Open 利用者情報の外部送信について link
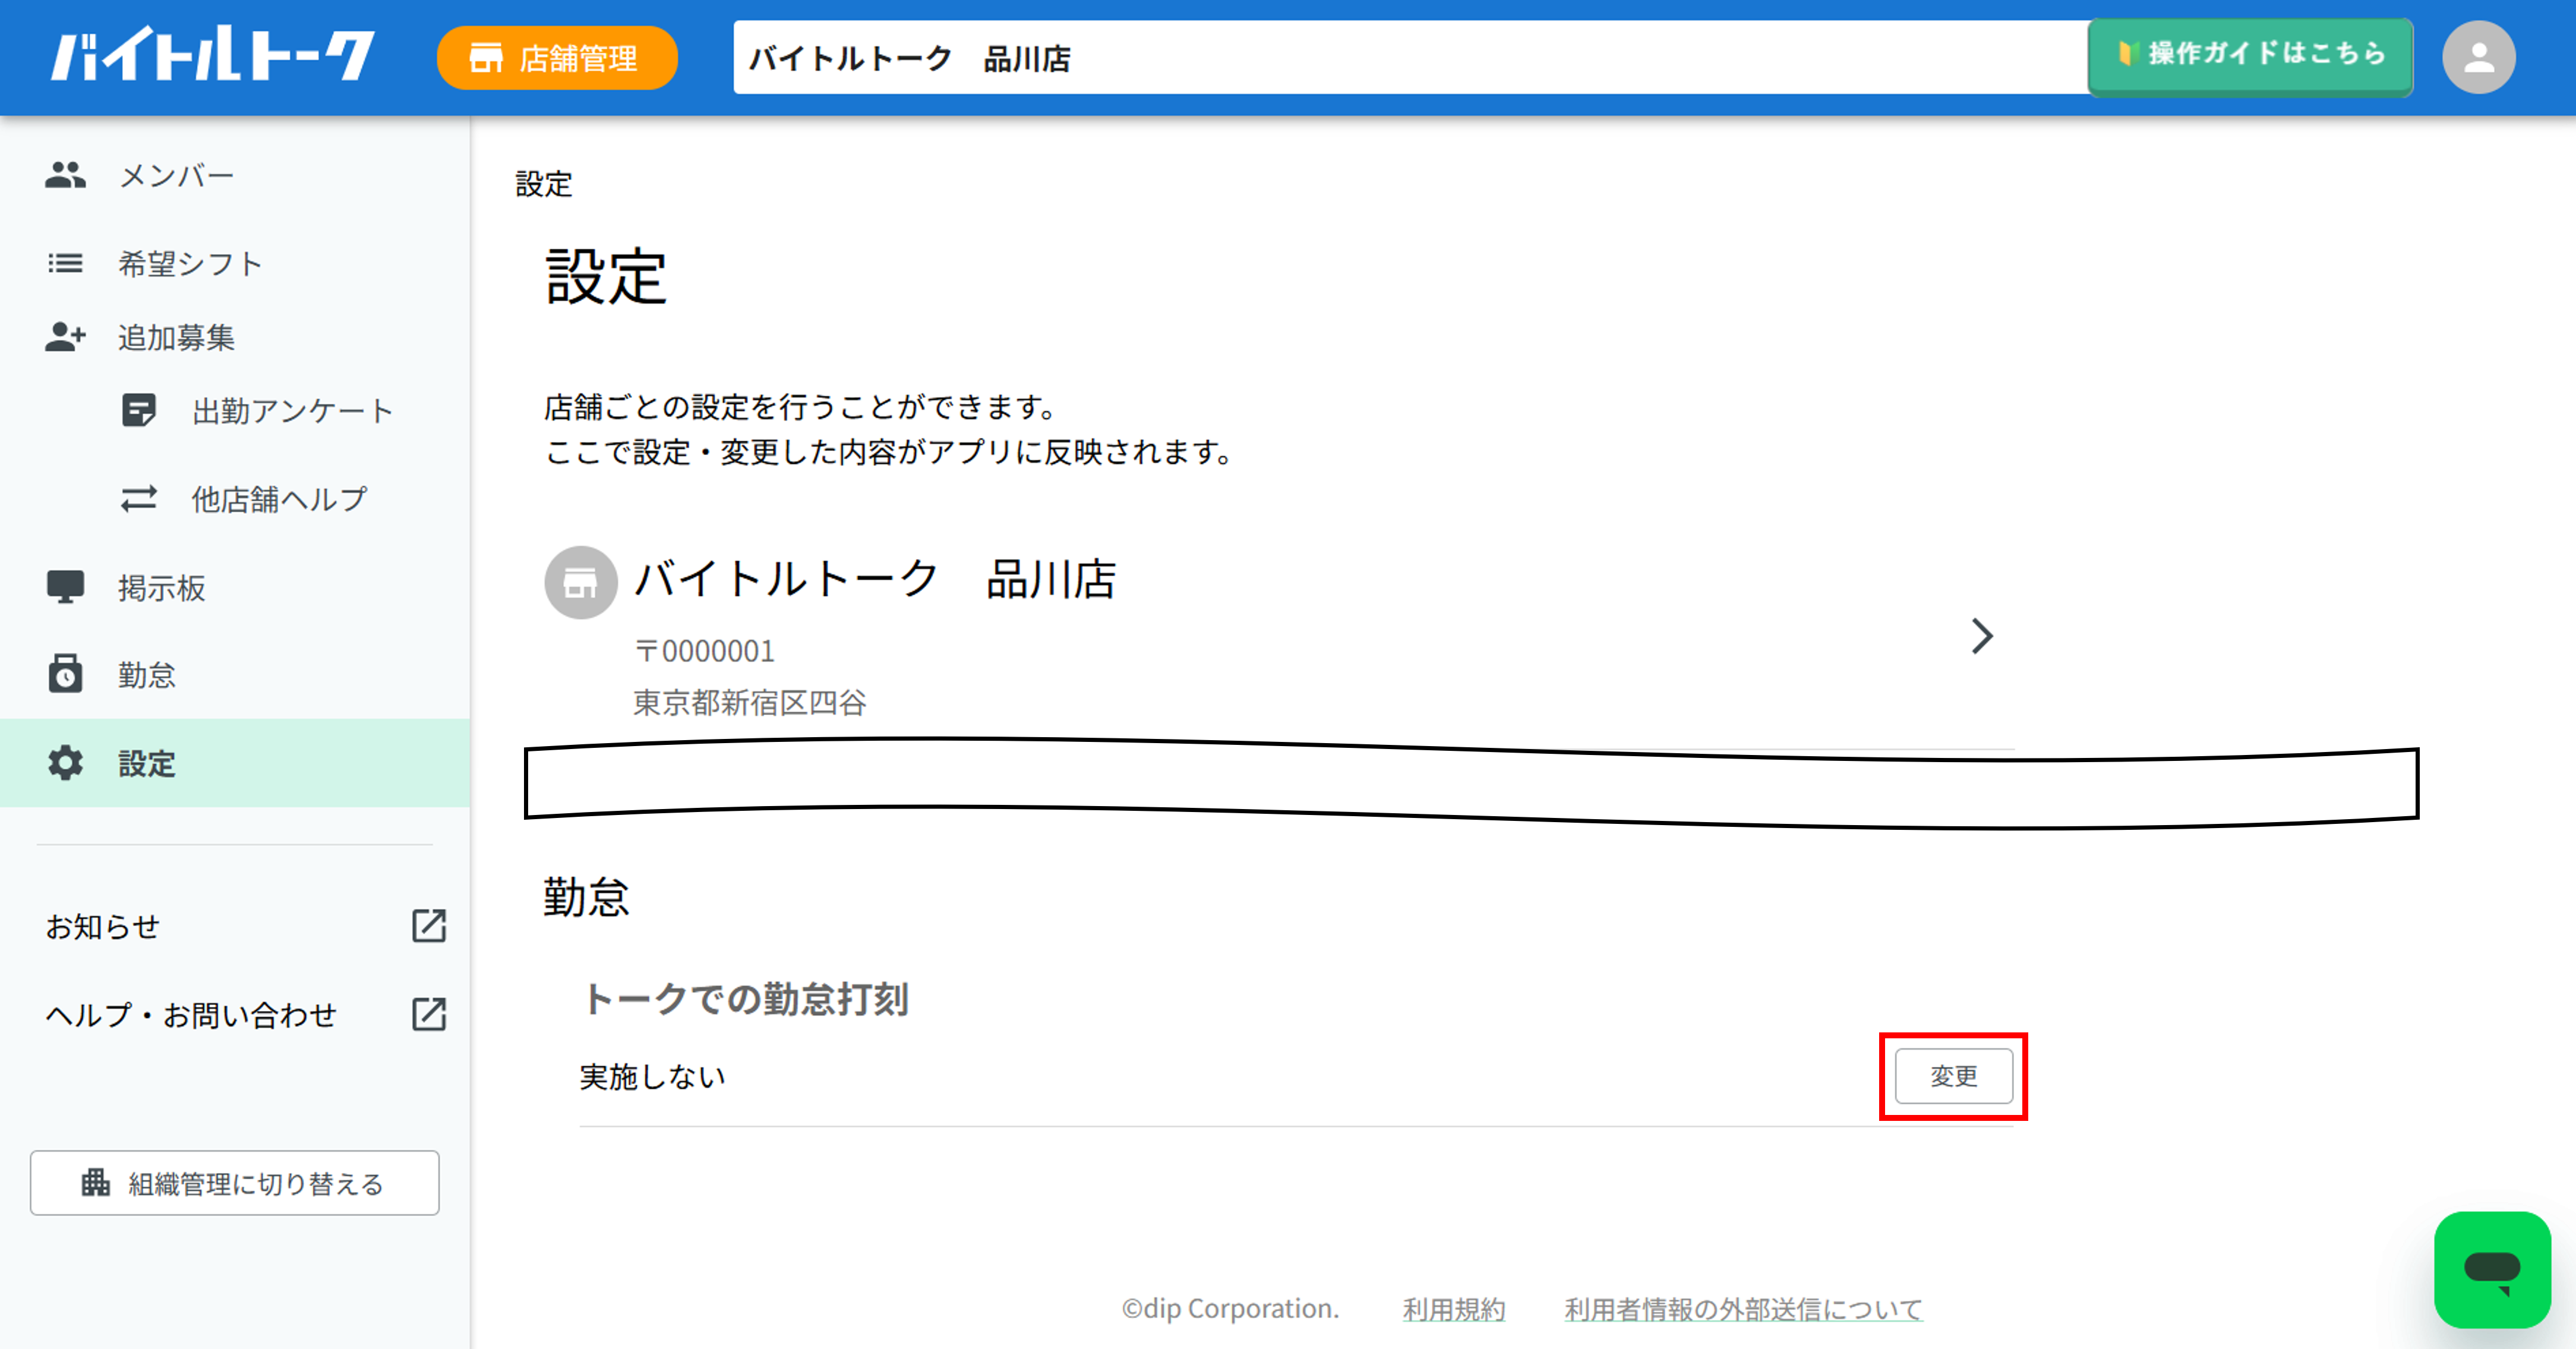 (1744, 1309)
